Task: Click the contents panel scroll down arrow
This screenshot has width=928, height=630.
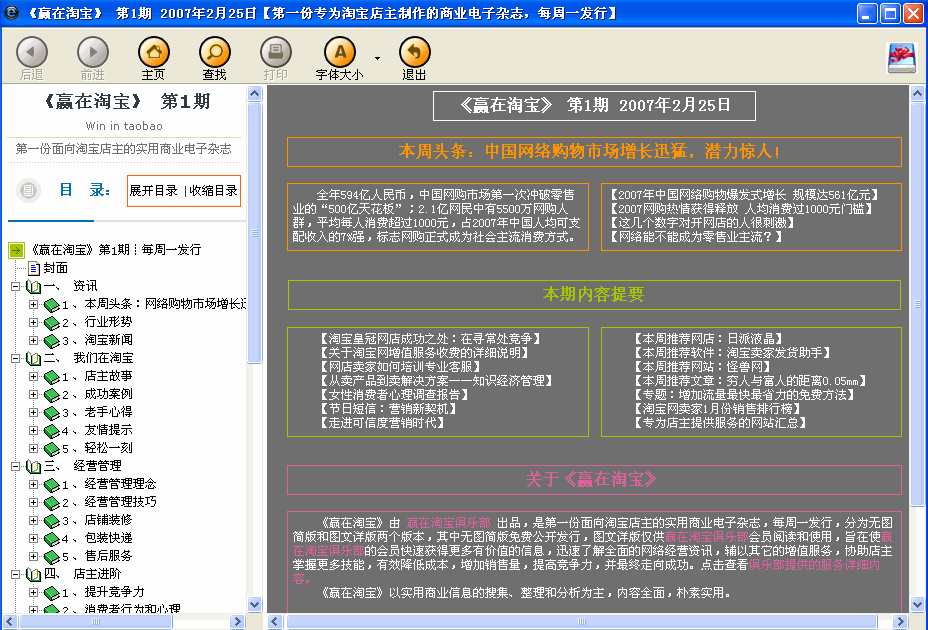Action: click(254, 605)
